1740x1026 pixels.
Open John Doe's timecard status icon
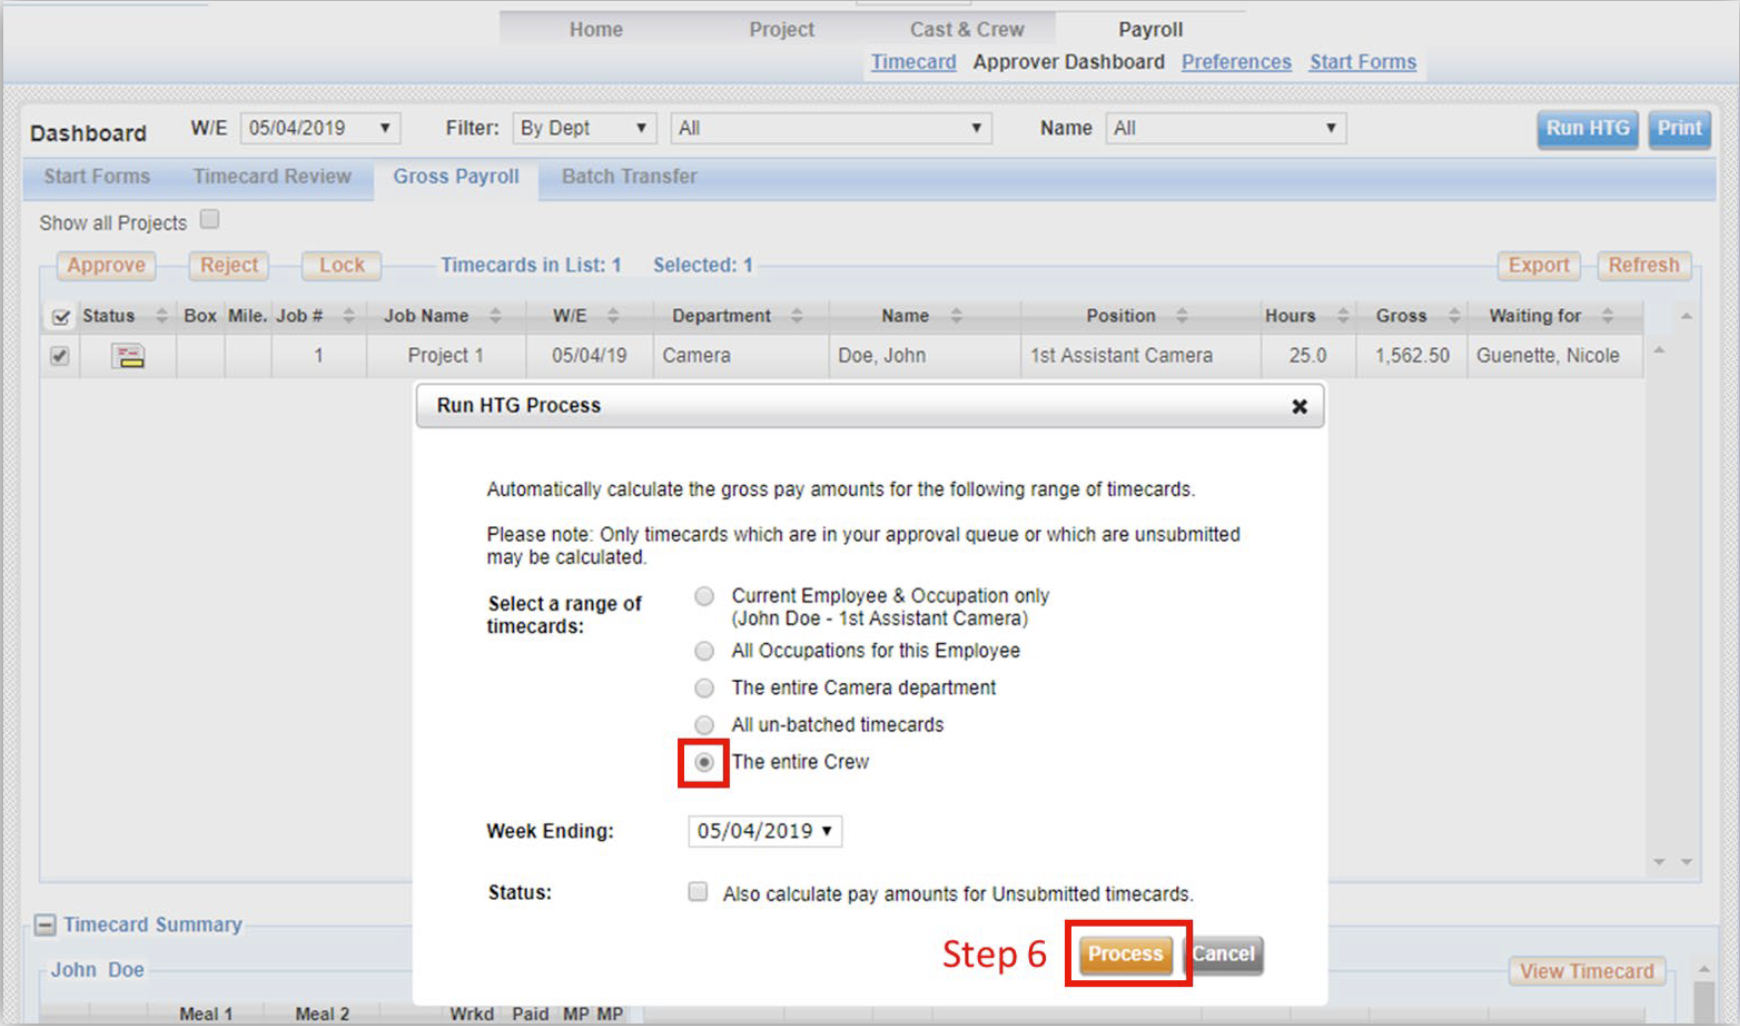128,356
